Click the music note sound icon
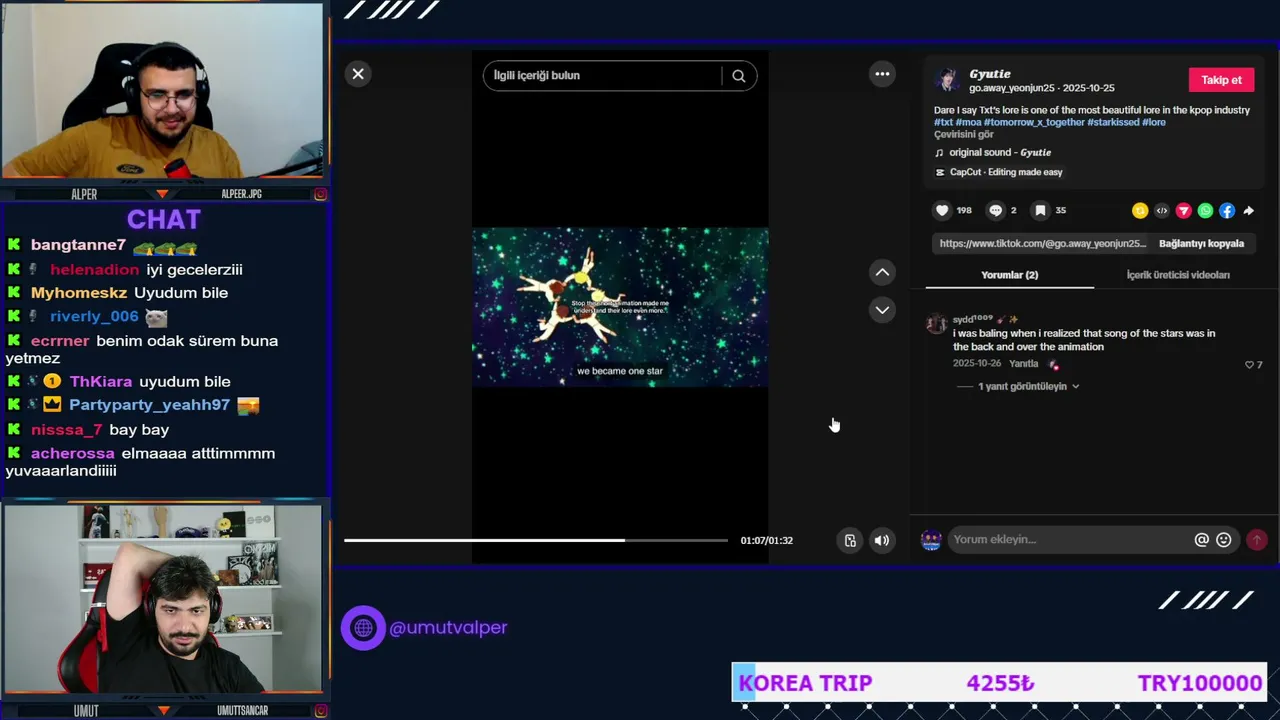The image size is (1280, 720). [x=939, y=153]
